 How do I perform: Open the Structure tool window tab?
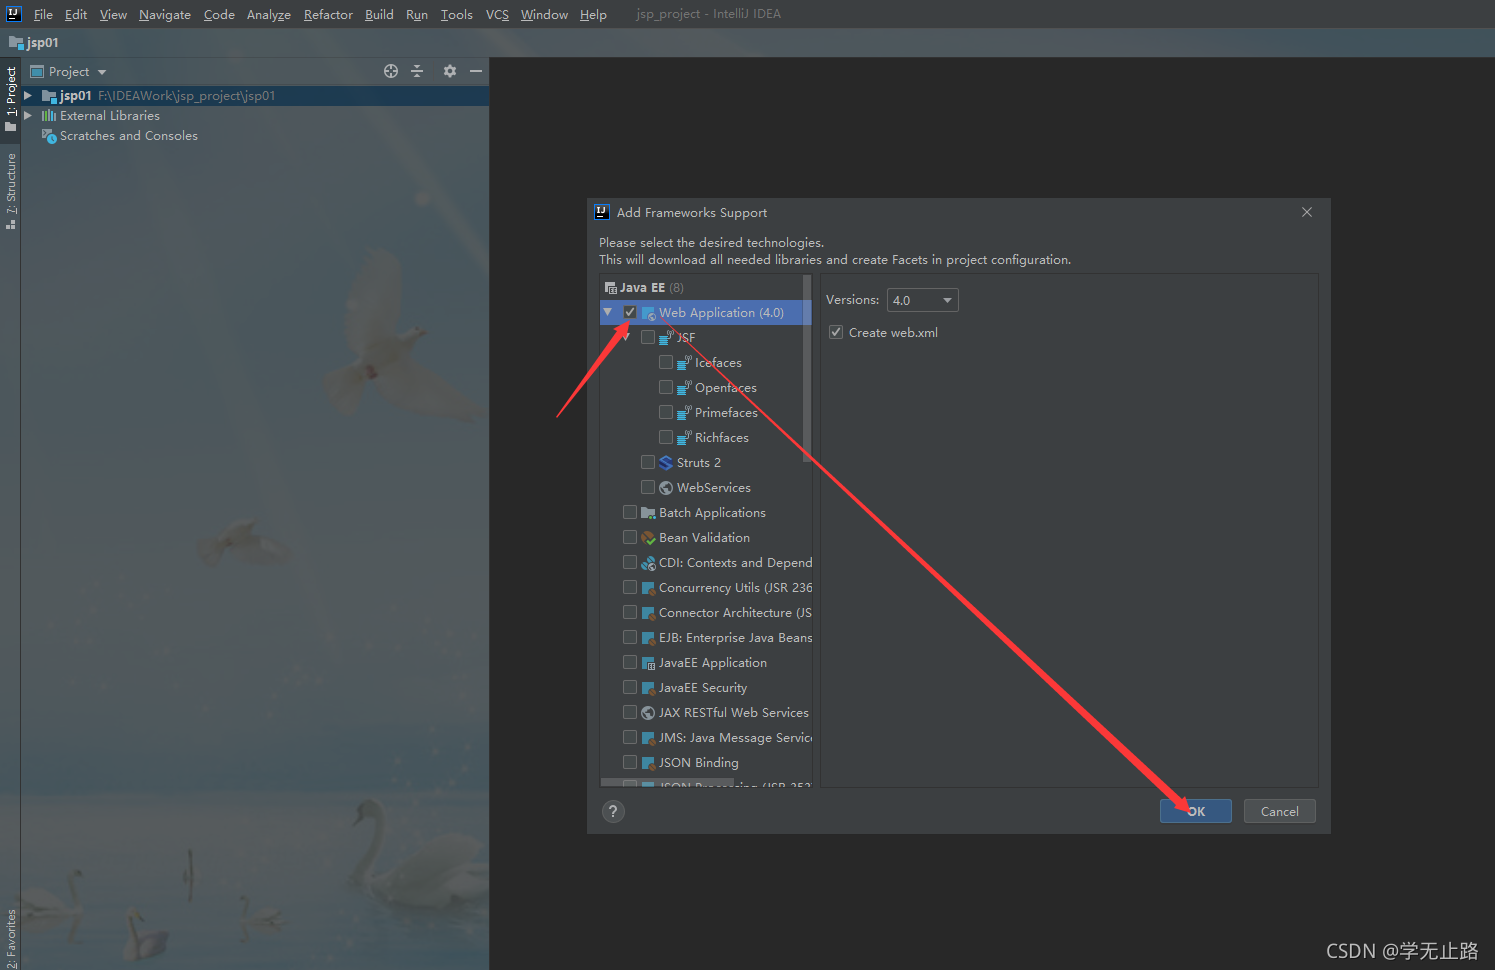pos(11,191)
